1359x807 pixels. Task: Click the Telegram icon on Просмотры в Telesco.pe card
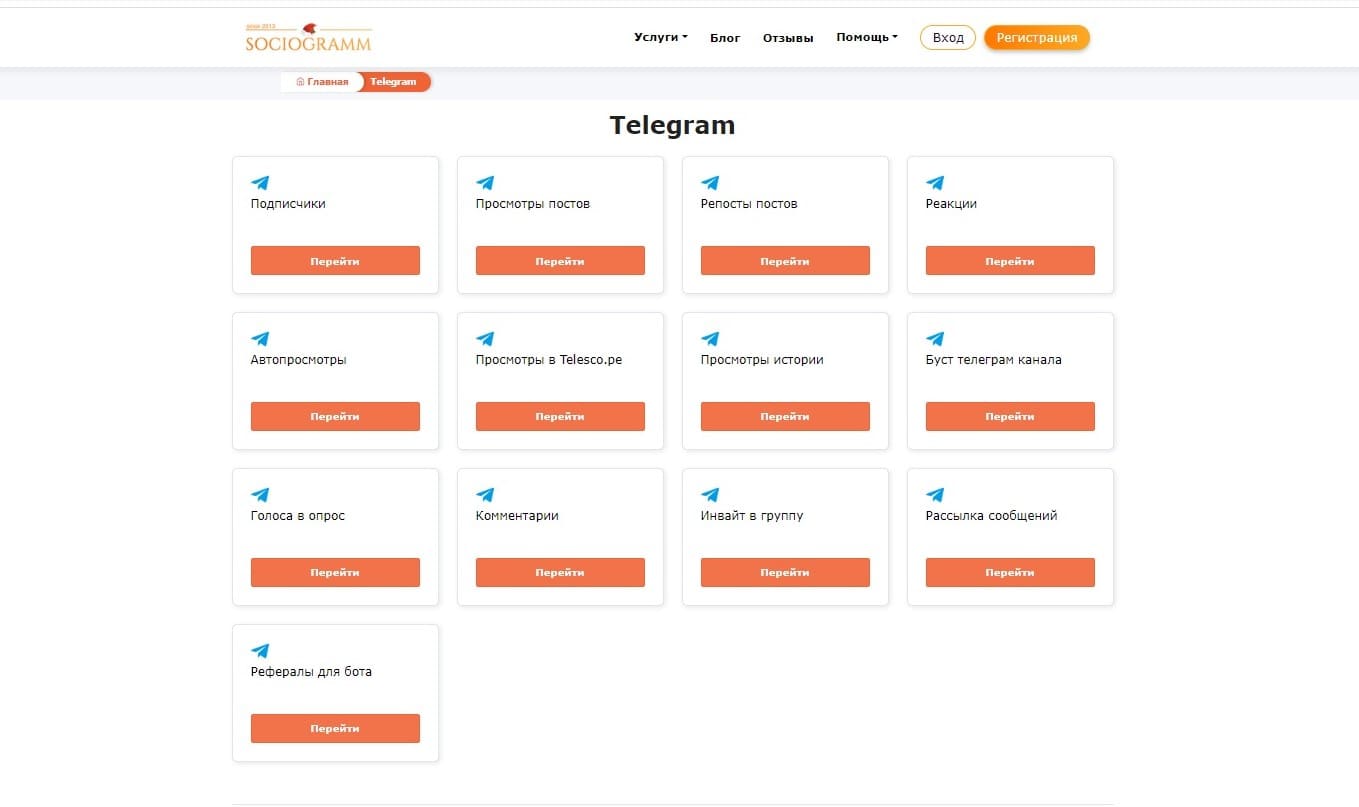(x=485, y=339)
